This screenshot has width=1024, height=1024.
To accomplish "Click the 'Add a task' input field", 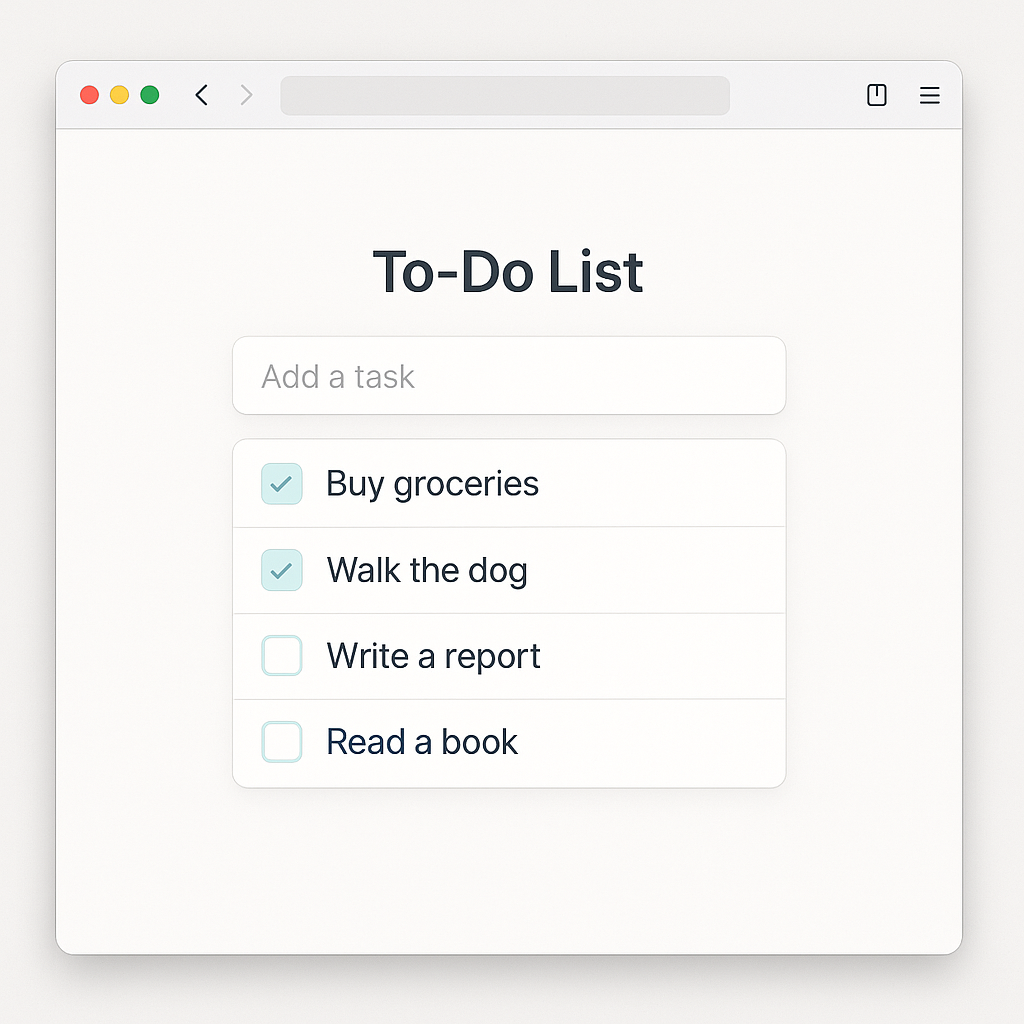I will click(x=509, y=376).
